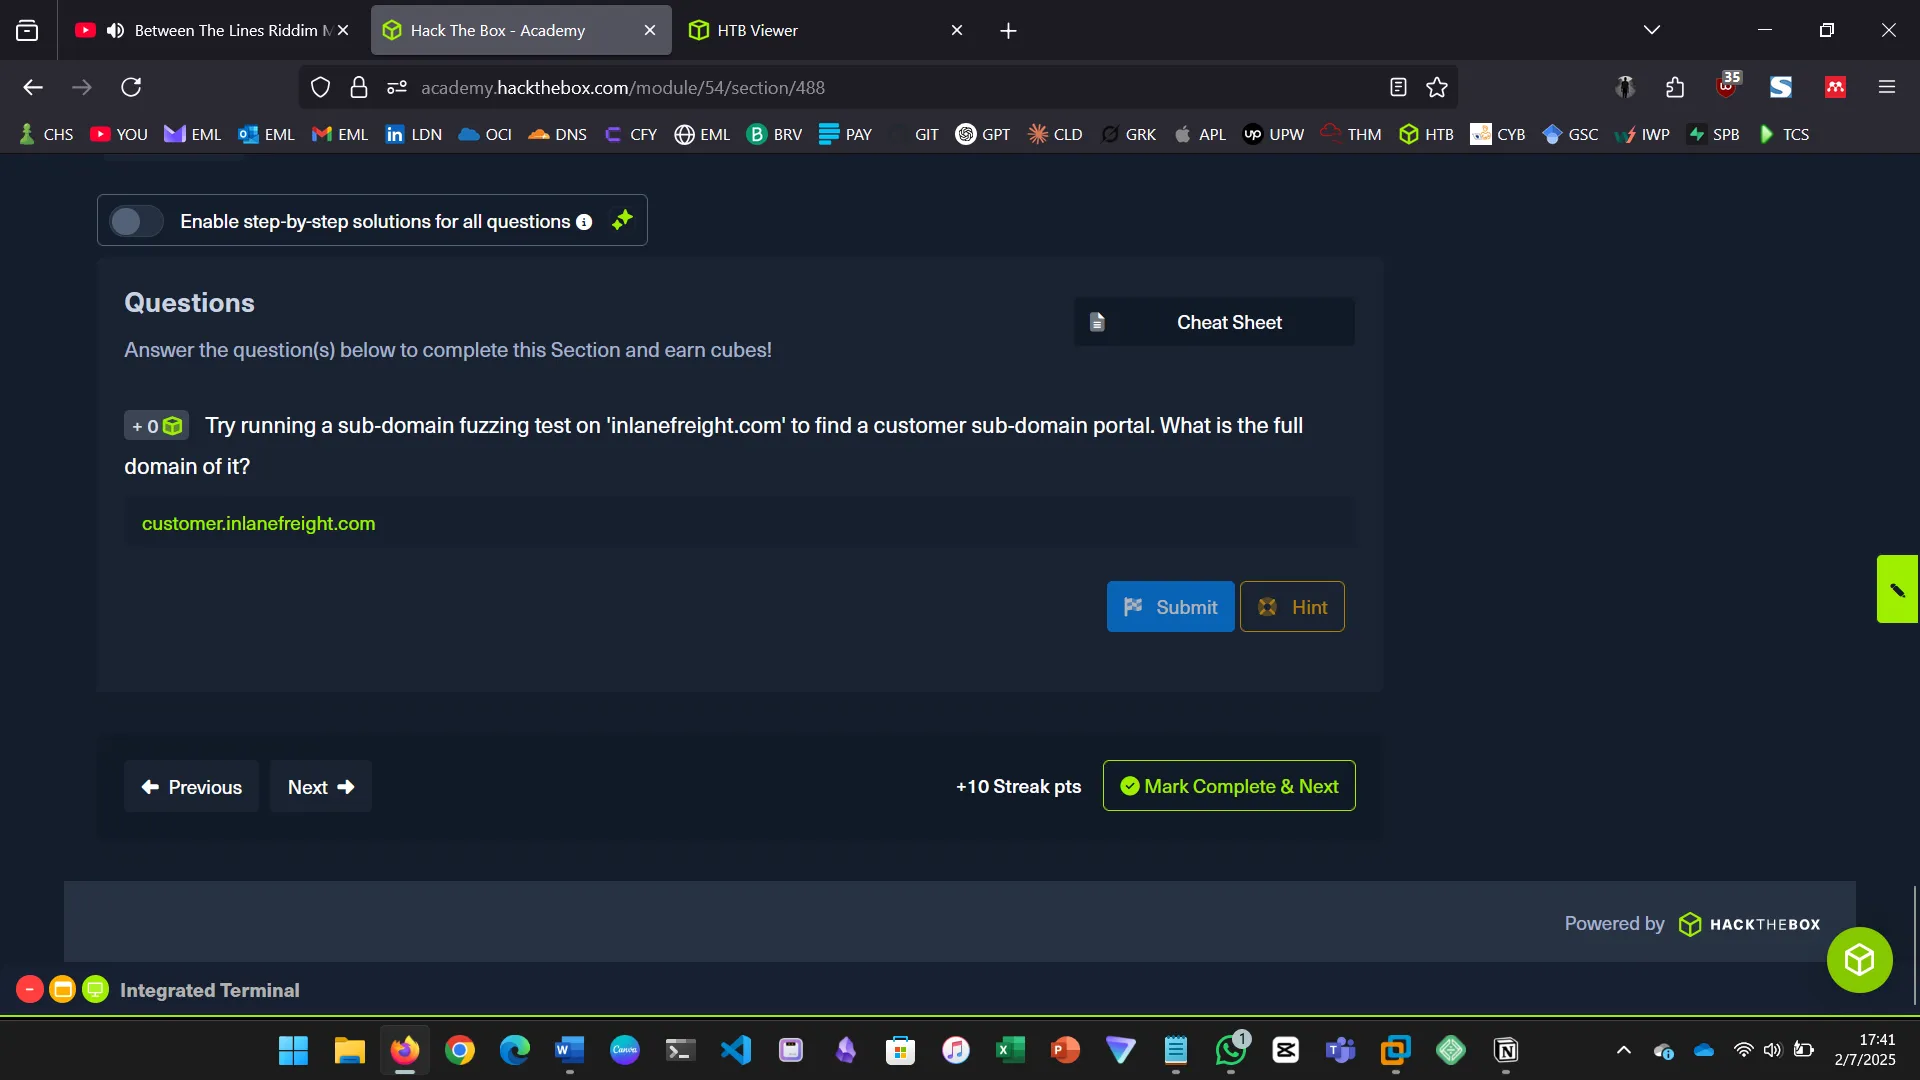1920x1080 pixels.
Task: Switch to the HTB Viewer tab
Action: coord(800,30)
